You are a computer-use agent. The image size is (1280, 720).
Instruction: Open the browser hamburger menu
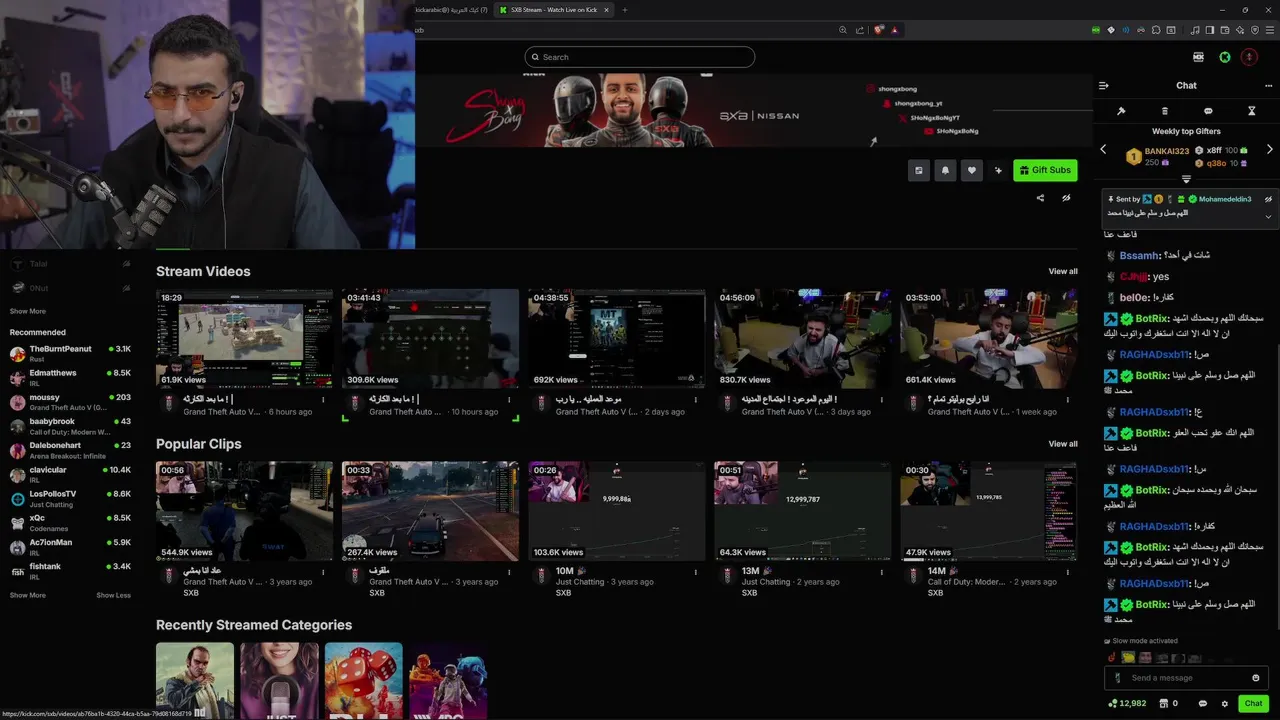[1269, 30]
